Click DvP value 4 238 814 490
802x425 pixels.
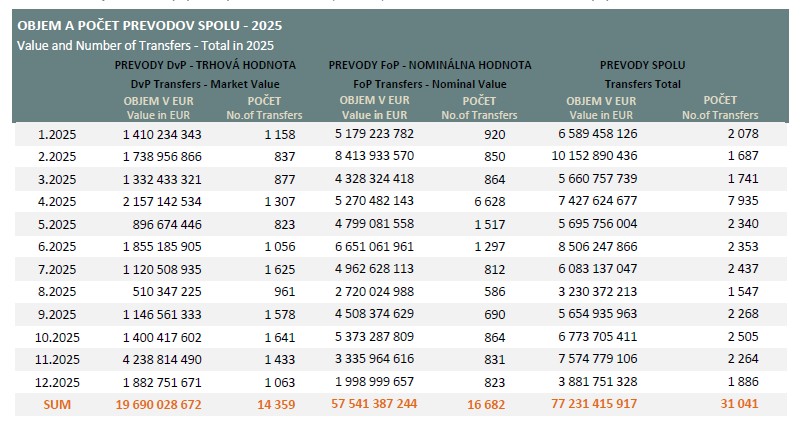163,358
